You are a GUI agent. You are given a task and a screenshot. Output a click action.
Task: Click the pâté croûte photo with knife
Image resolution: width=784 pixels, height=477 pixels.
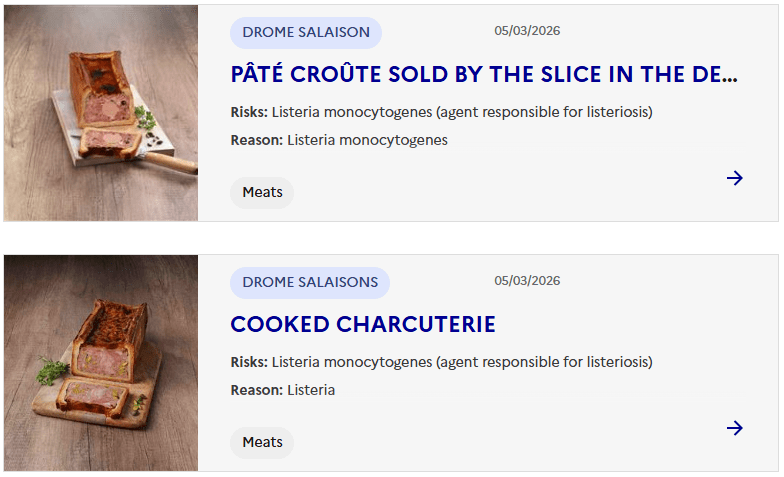pyautogui.click(x=101, y=113)
